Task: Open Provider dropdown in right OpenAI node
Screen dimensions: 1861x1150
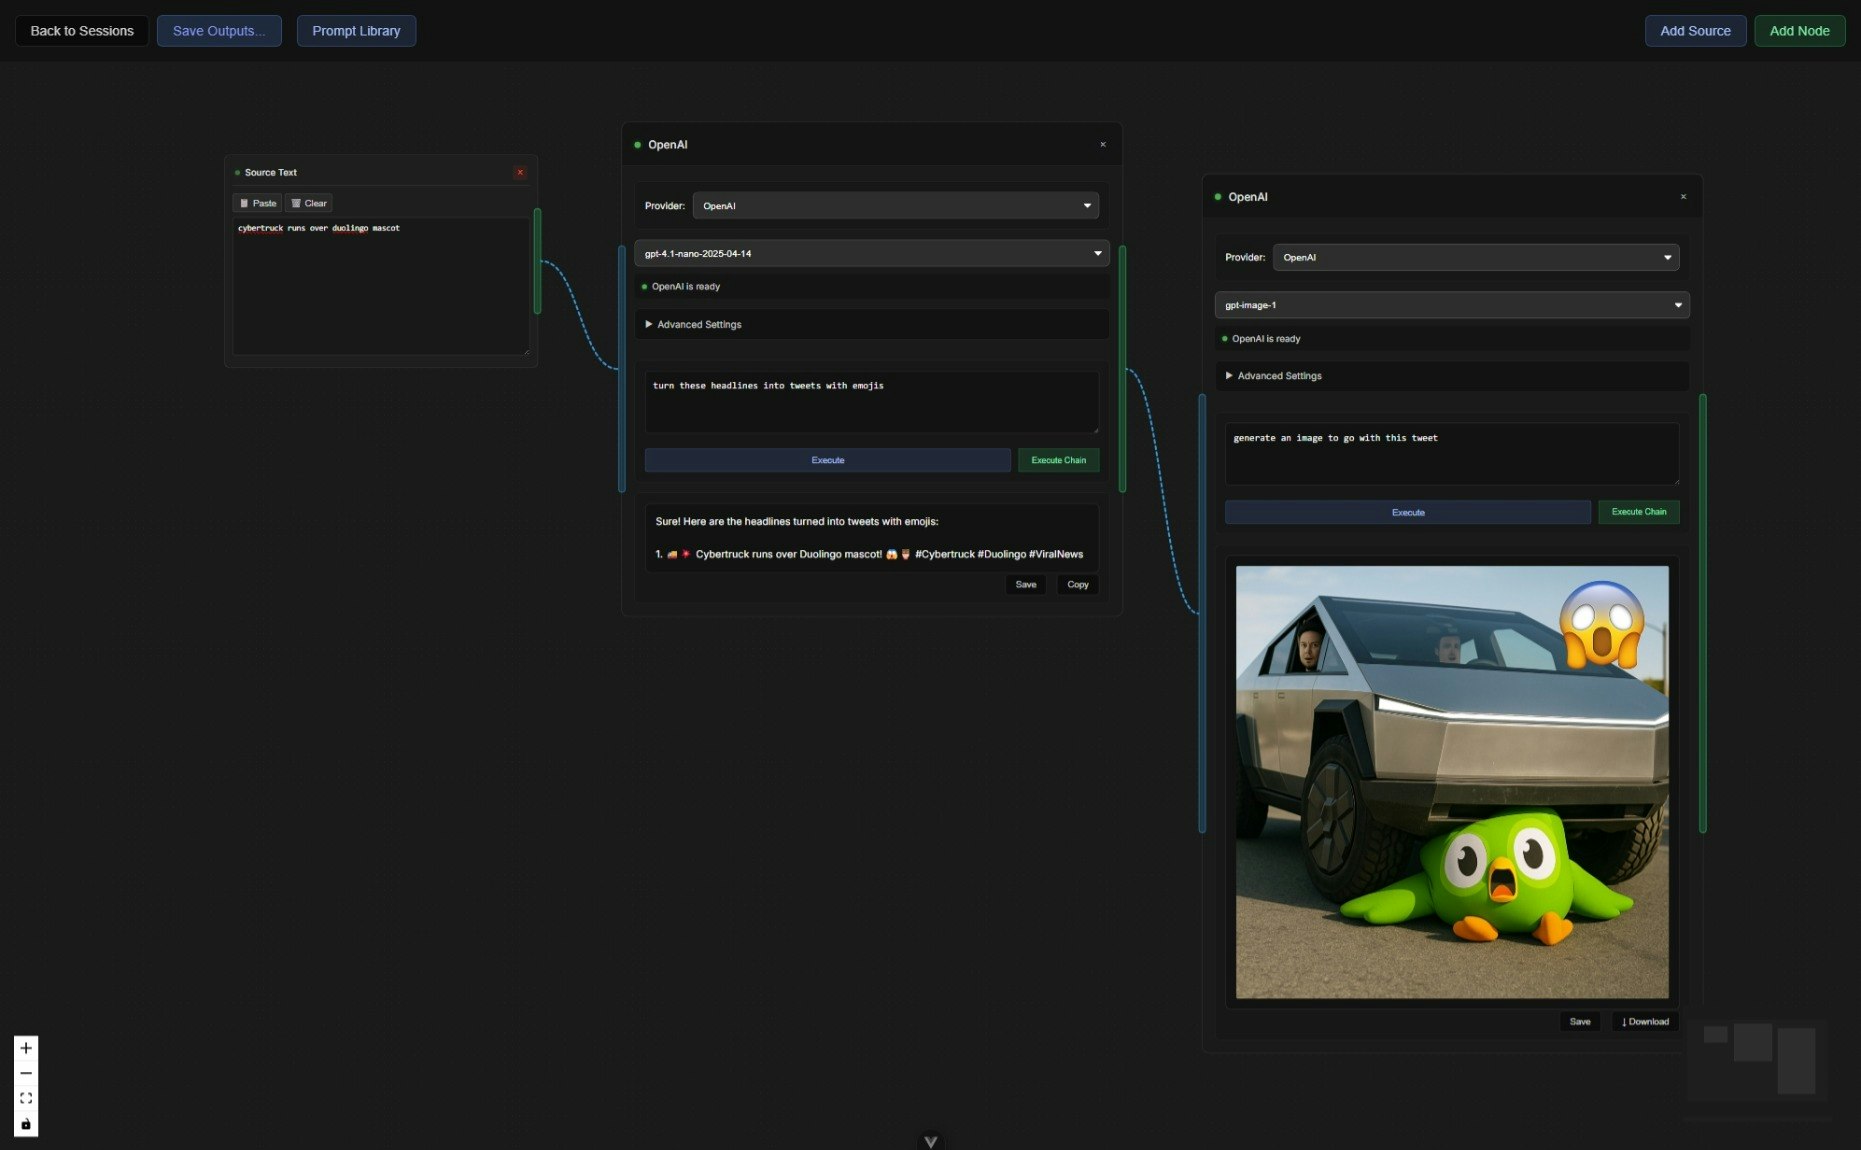Action: pyautogui.click(x=1476, y=257)
